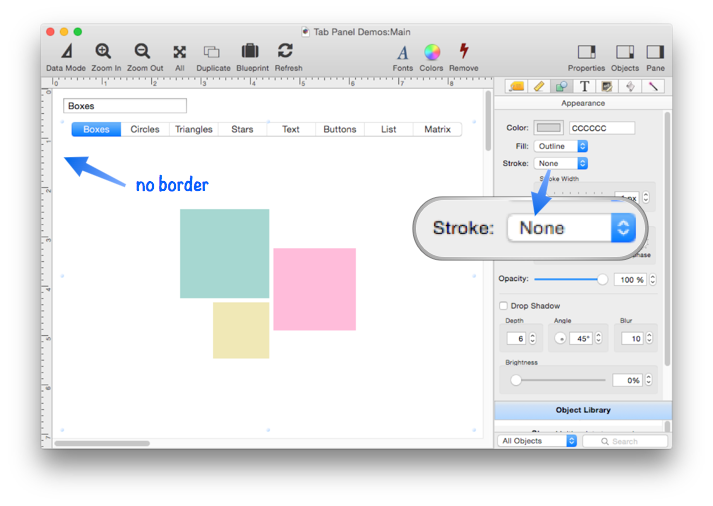713x506 pixels.
Task: Click the Object Library header
Action: coord(583,410)
